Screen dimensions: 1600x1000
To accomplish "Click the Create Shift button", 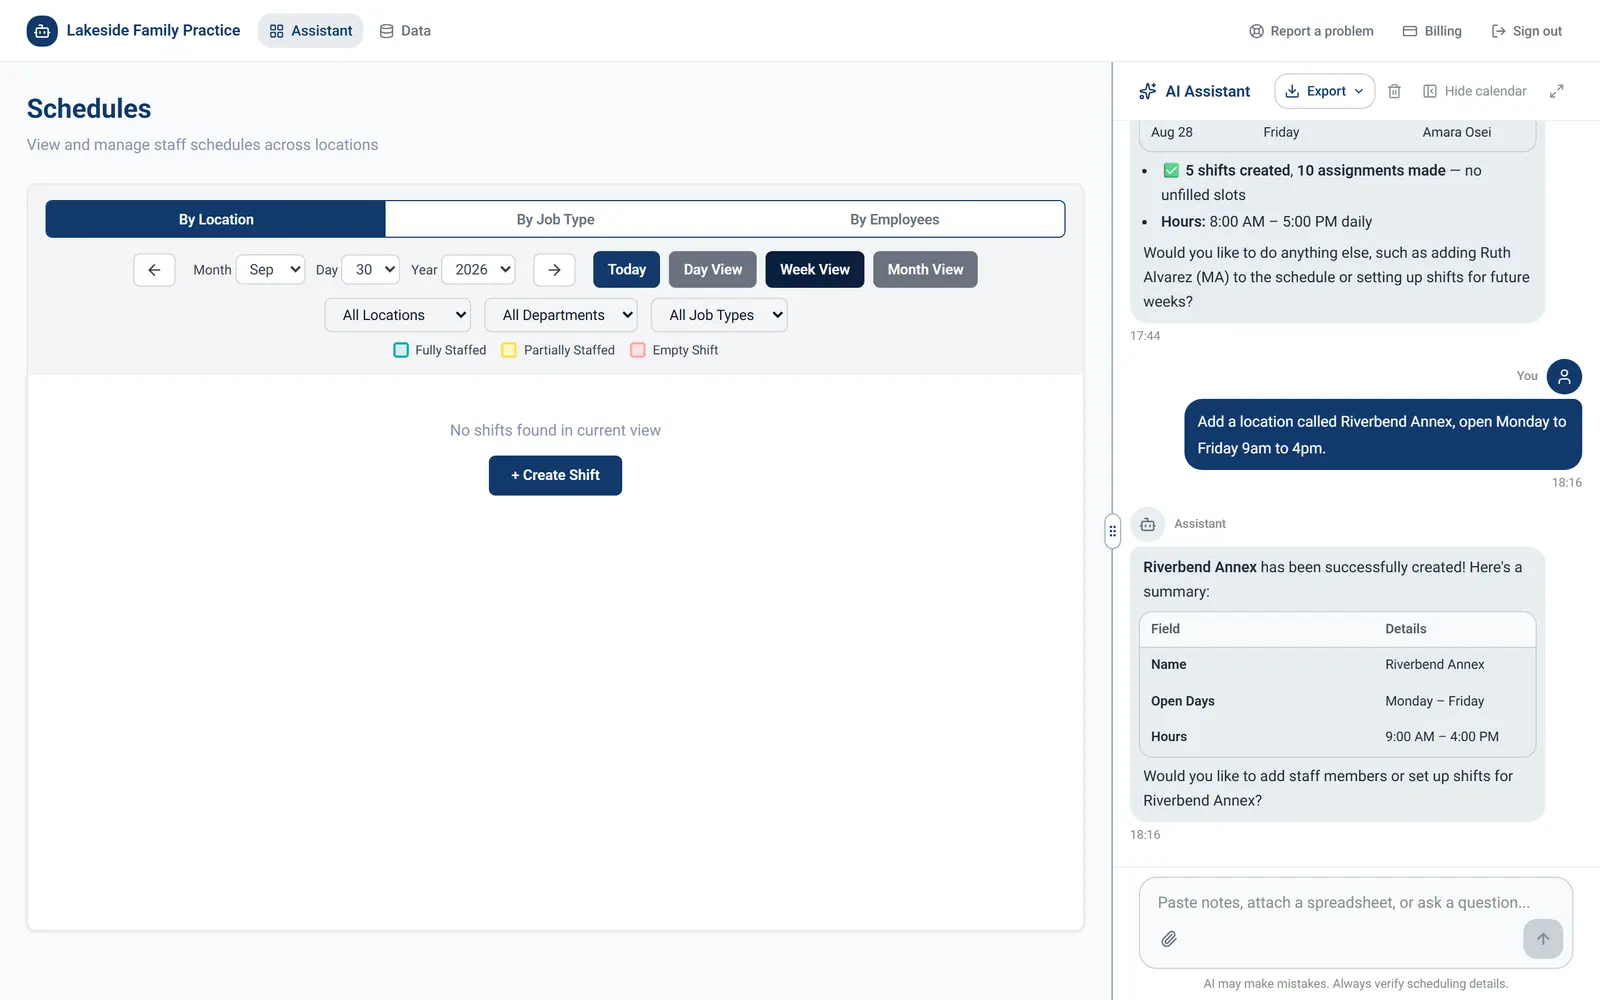I will pos(555,476).
